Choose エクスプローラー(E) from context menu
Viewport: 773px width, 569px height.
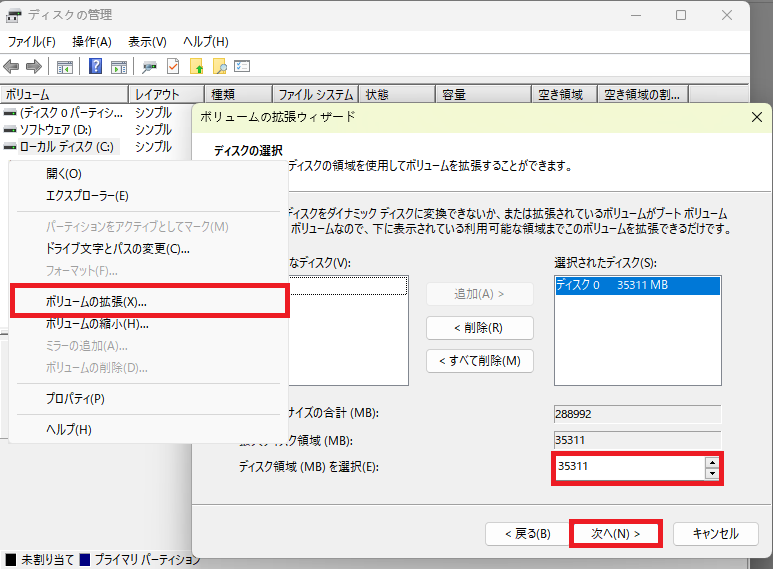coord(148,196)
